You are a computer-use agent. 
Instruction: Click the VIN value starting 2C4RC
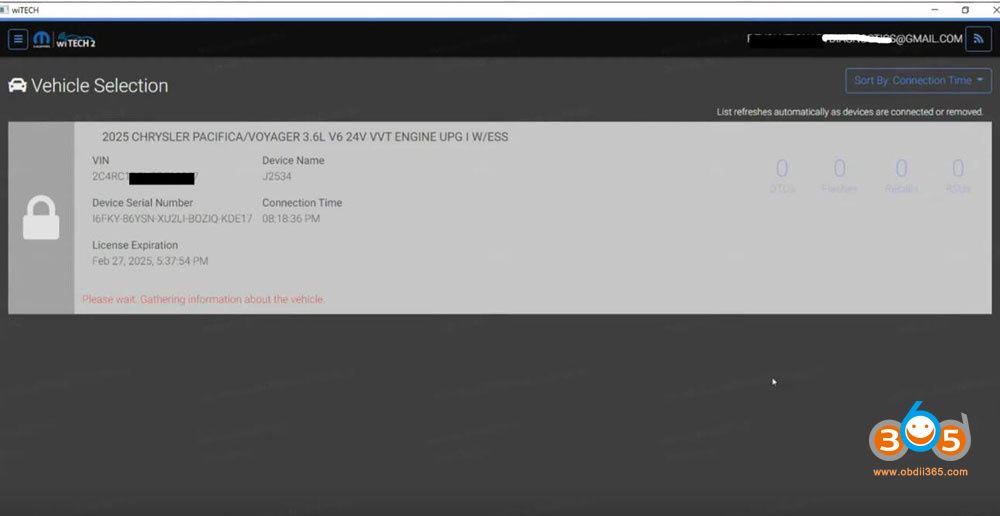(x=145, y=177)
